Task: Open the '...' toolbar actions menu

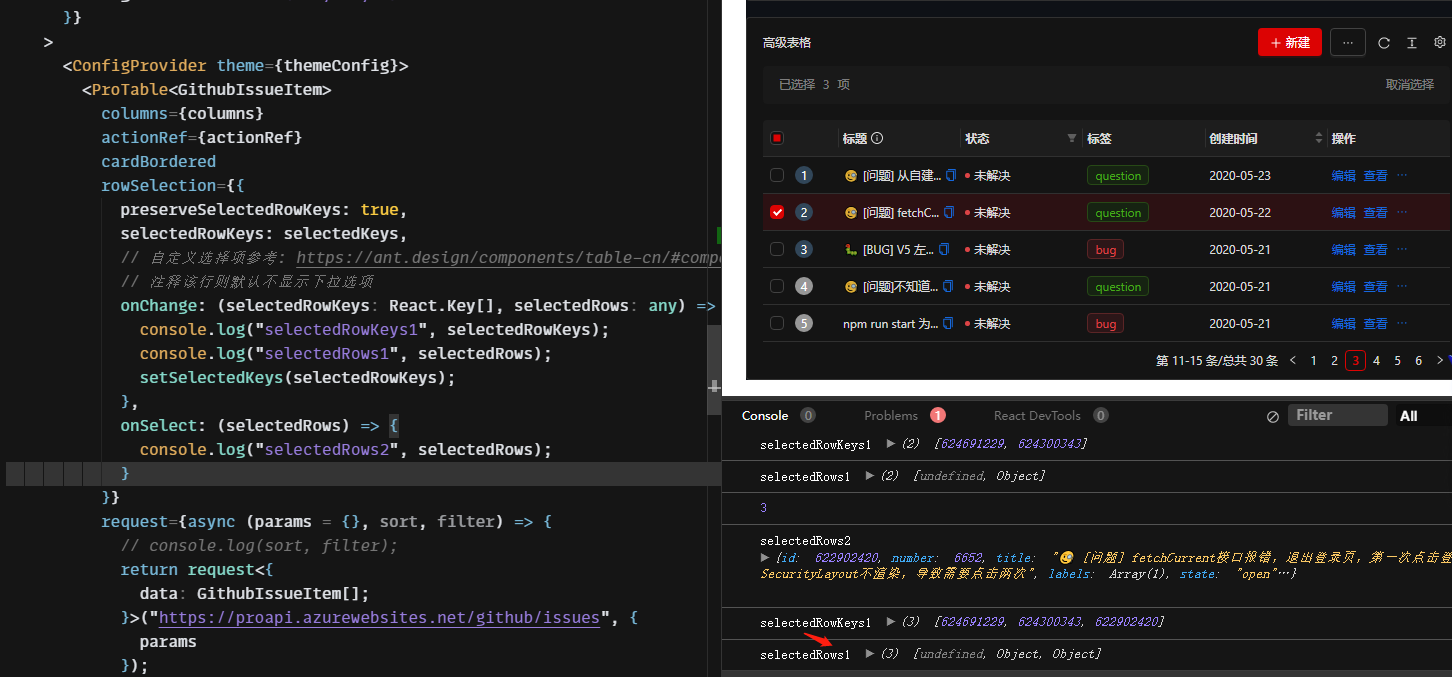Action: pos(1347,42)
